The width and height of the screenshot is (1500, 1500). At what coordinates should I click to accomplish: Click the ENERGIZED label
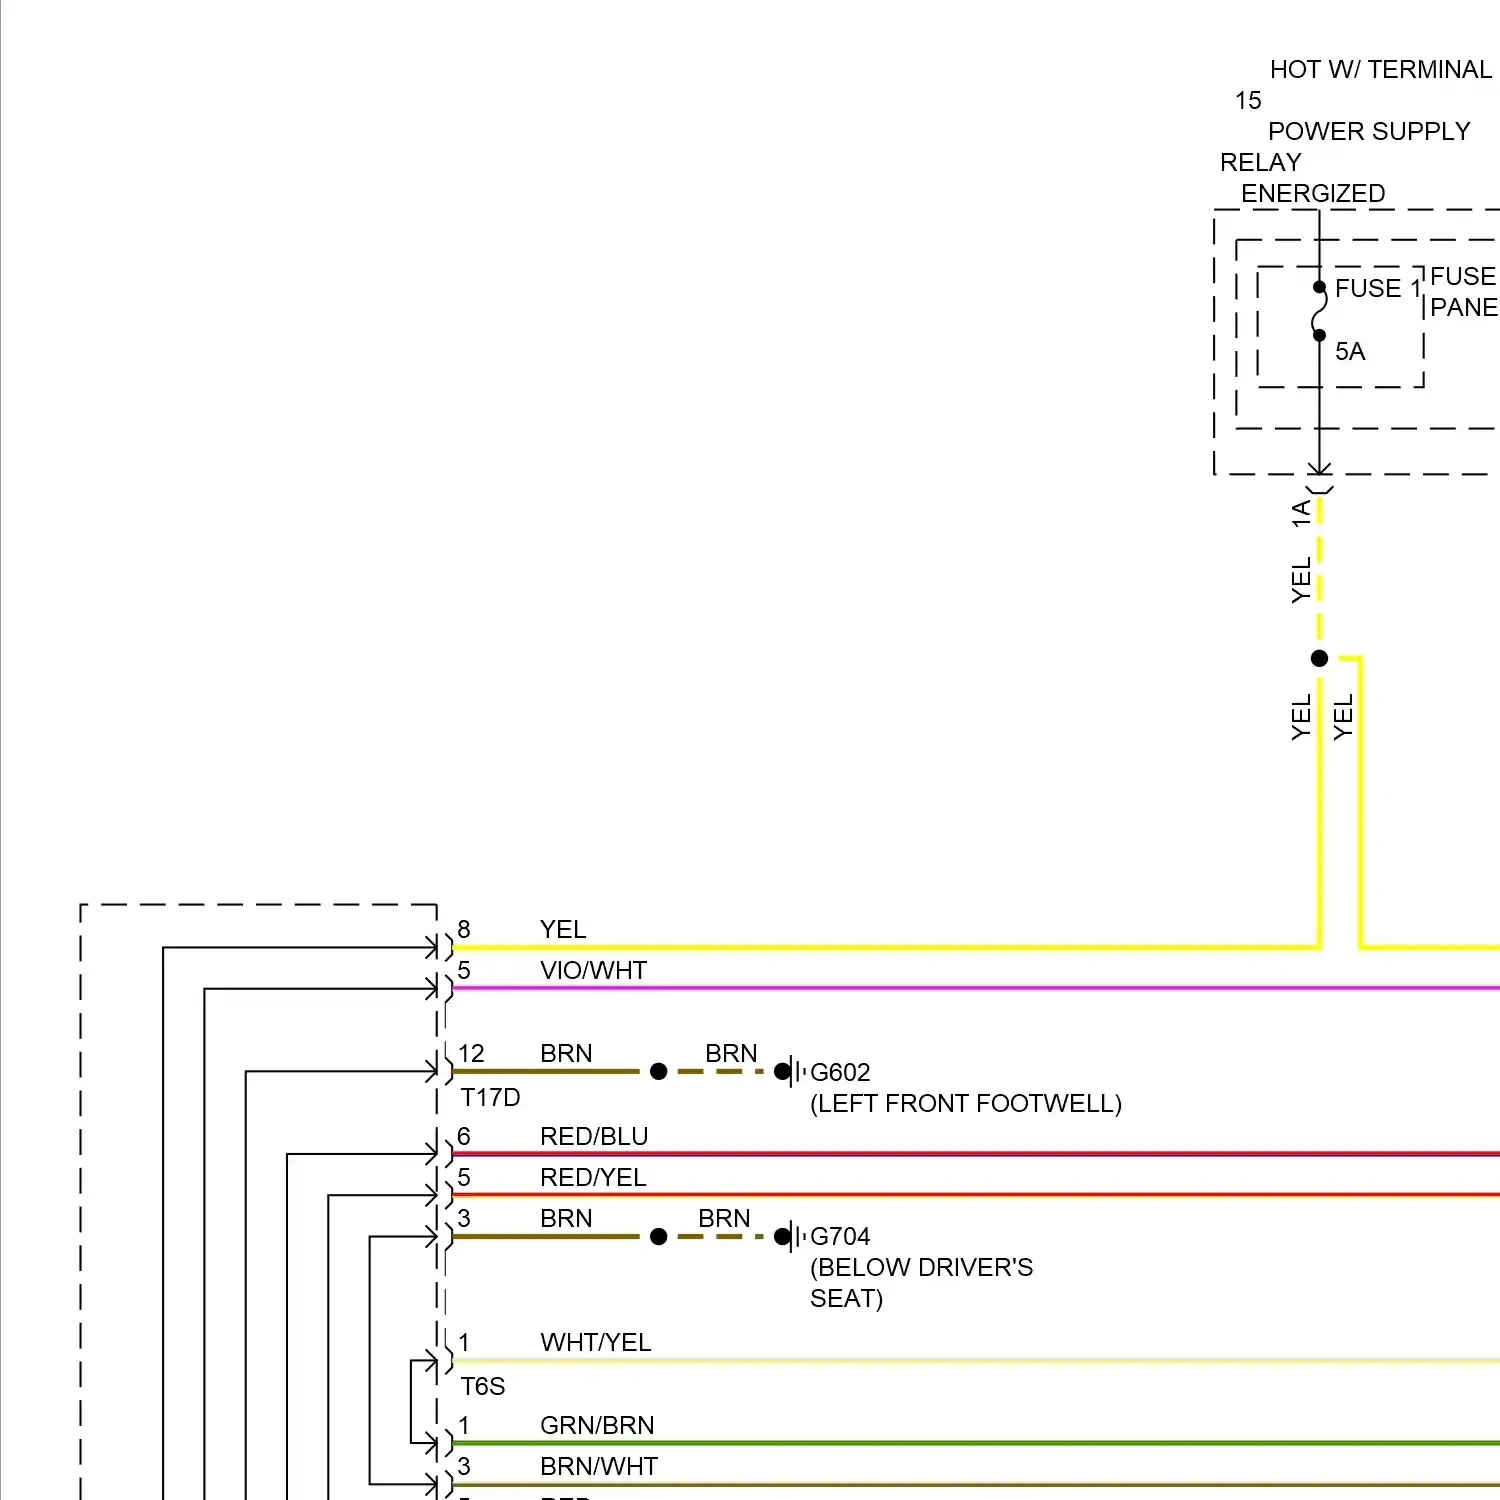click(1313, 193)
